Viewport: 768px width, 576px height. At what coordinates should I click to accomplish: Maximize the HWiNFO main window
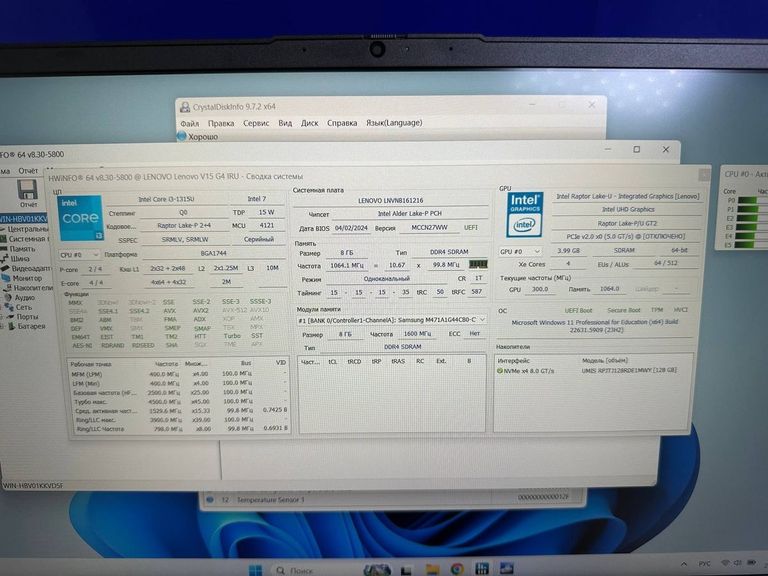637,149
